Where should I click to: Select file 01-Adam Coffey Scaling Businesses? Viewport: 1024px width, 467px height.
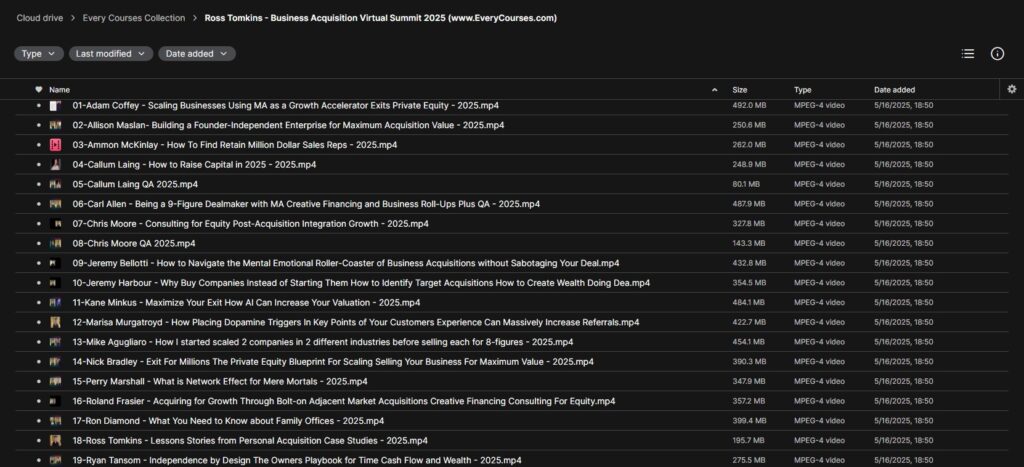[285, 106]
